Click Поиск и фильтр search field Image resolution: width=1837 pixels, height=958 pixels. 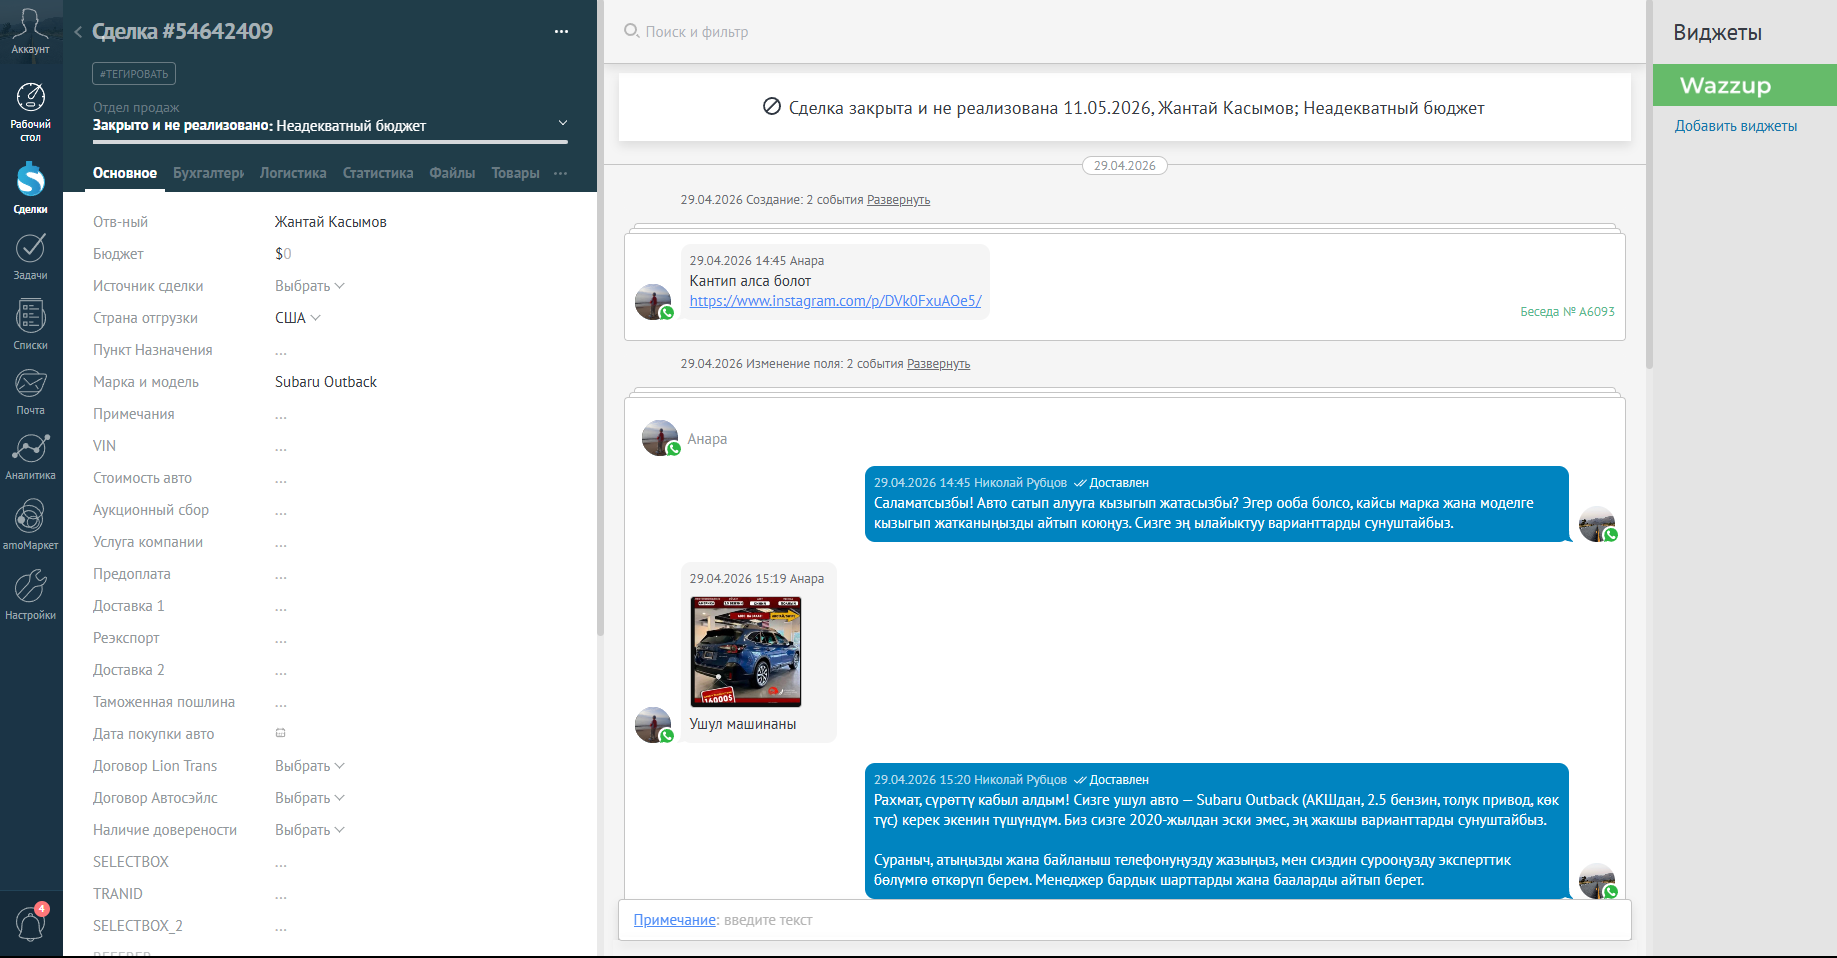697,32
